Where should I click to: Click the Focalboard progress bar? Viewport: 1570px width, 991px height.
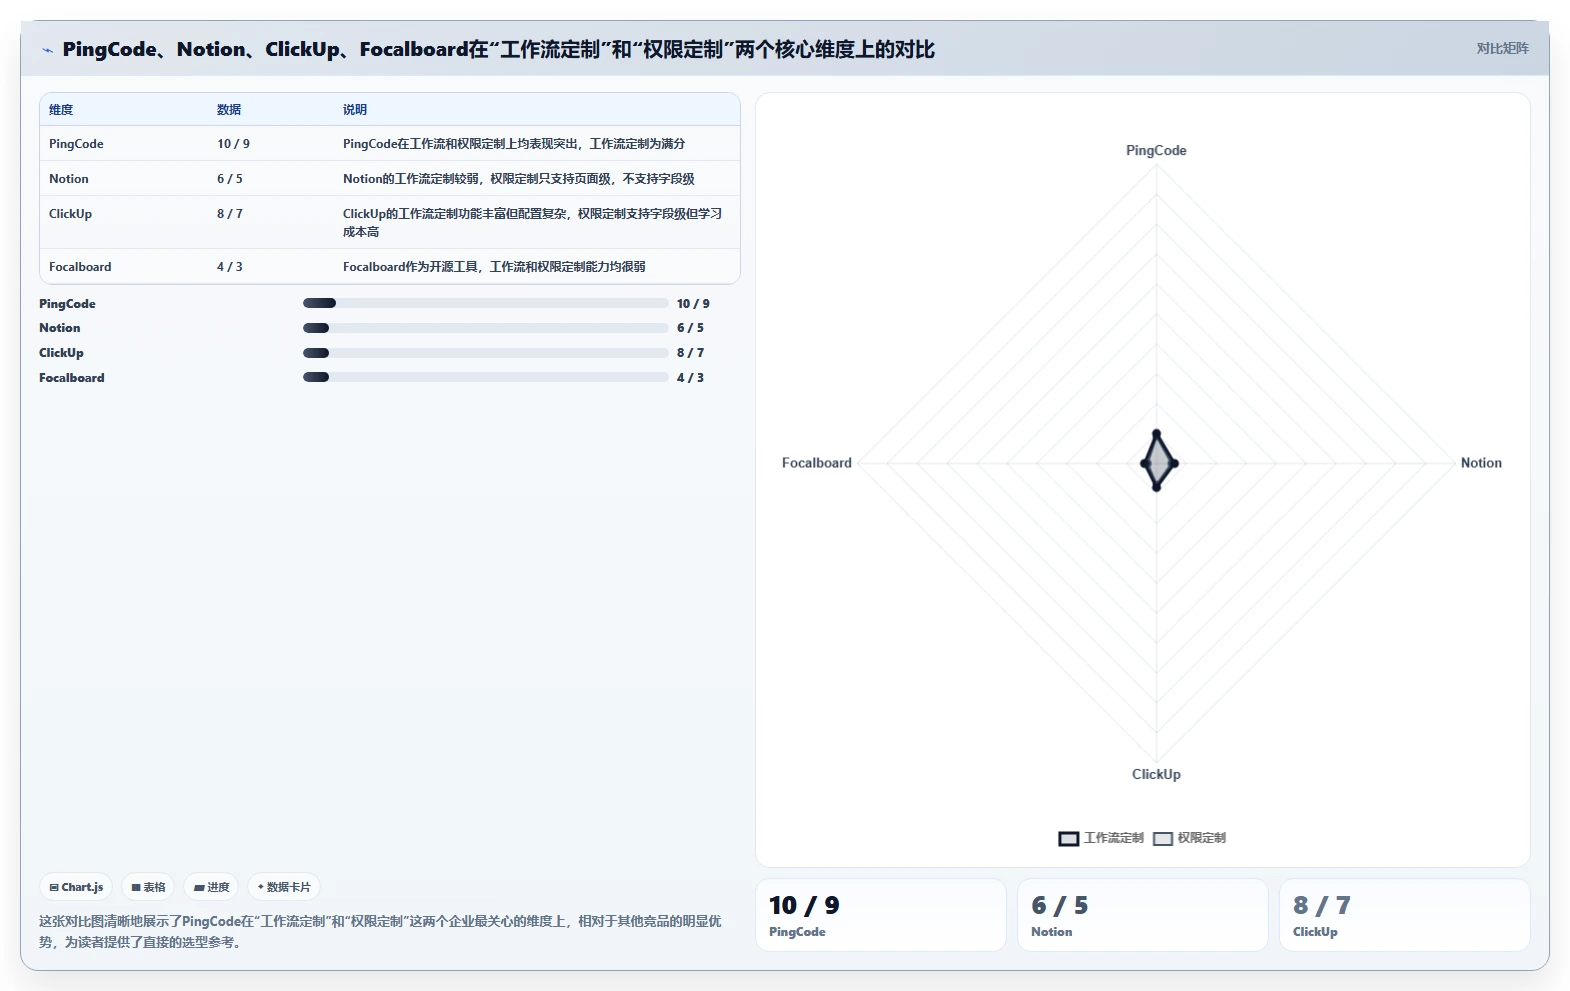click(485, 377)
